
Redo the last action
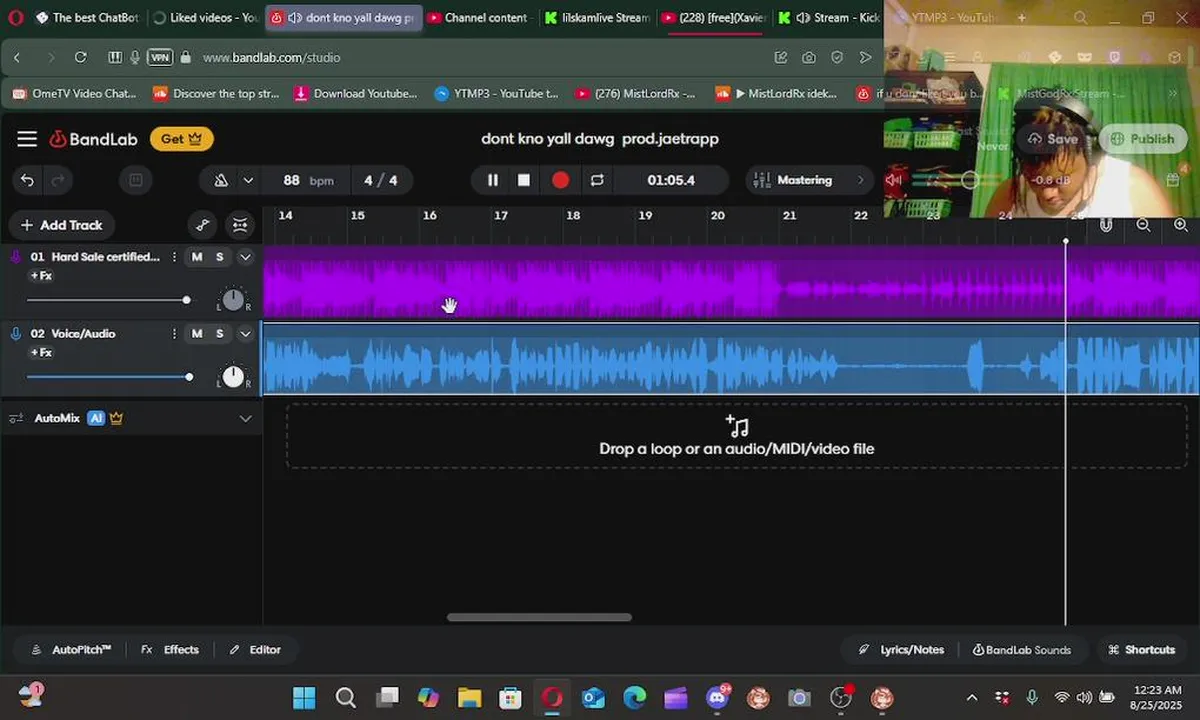coord(58,180)
